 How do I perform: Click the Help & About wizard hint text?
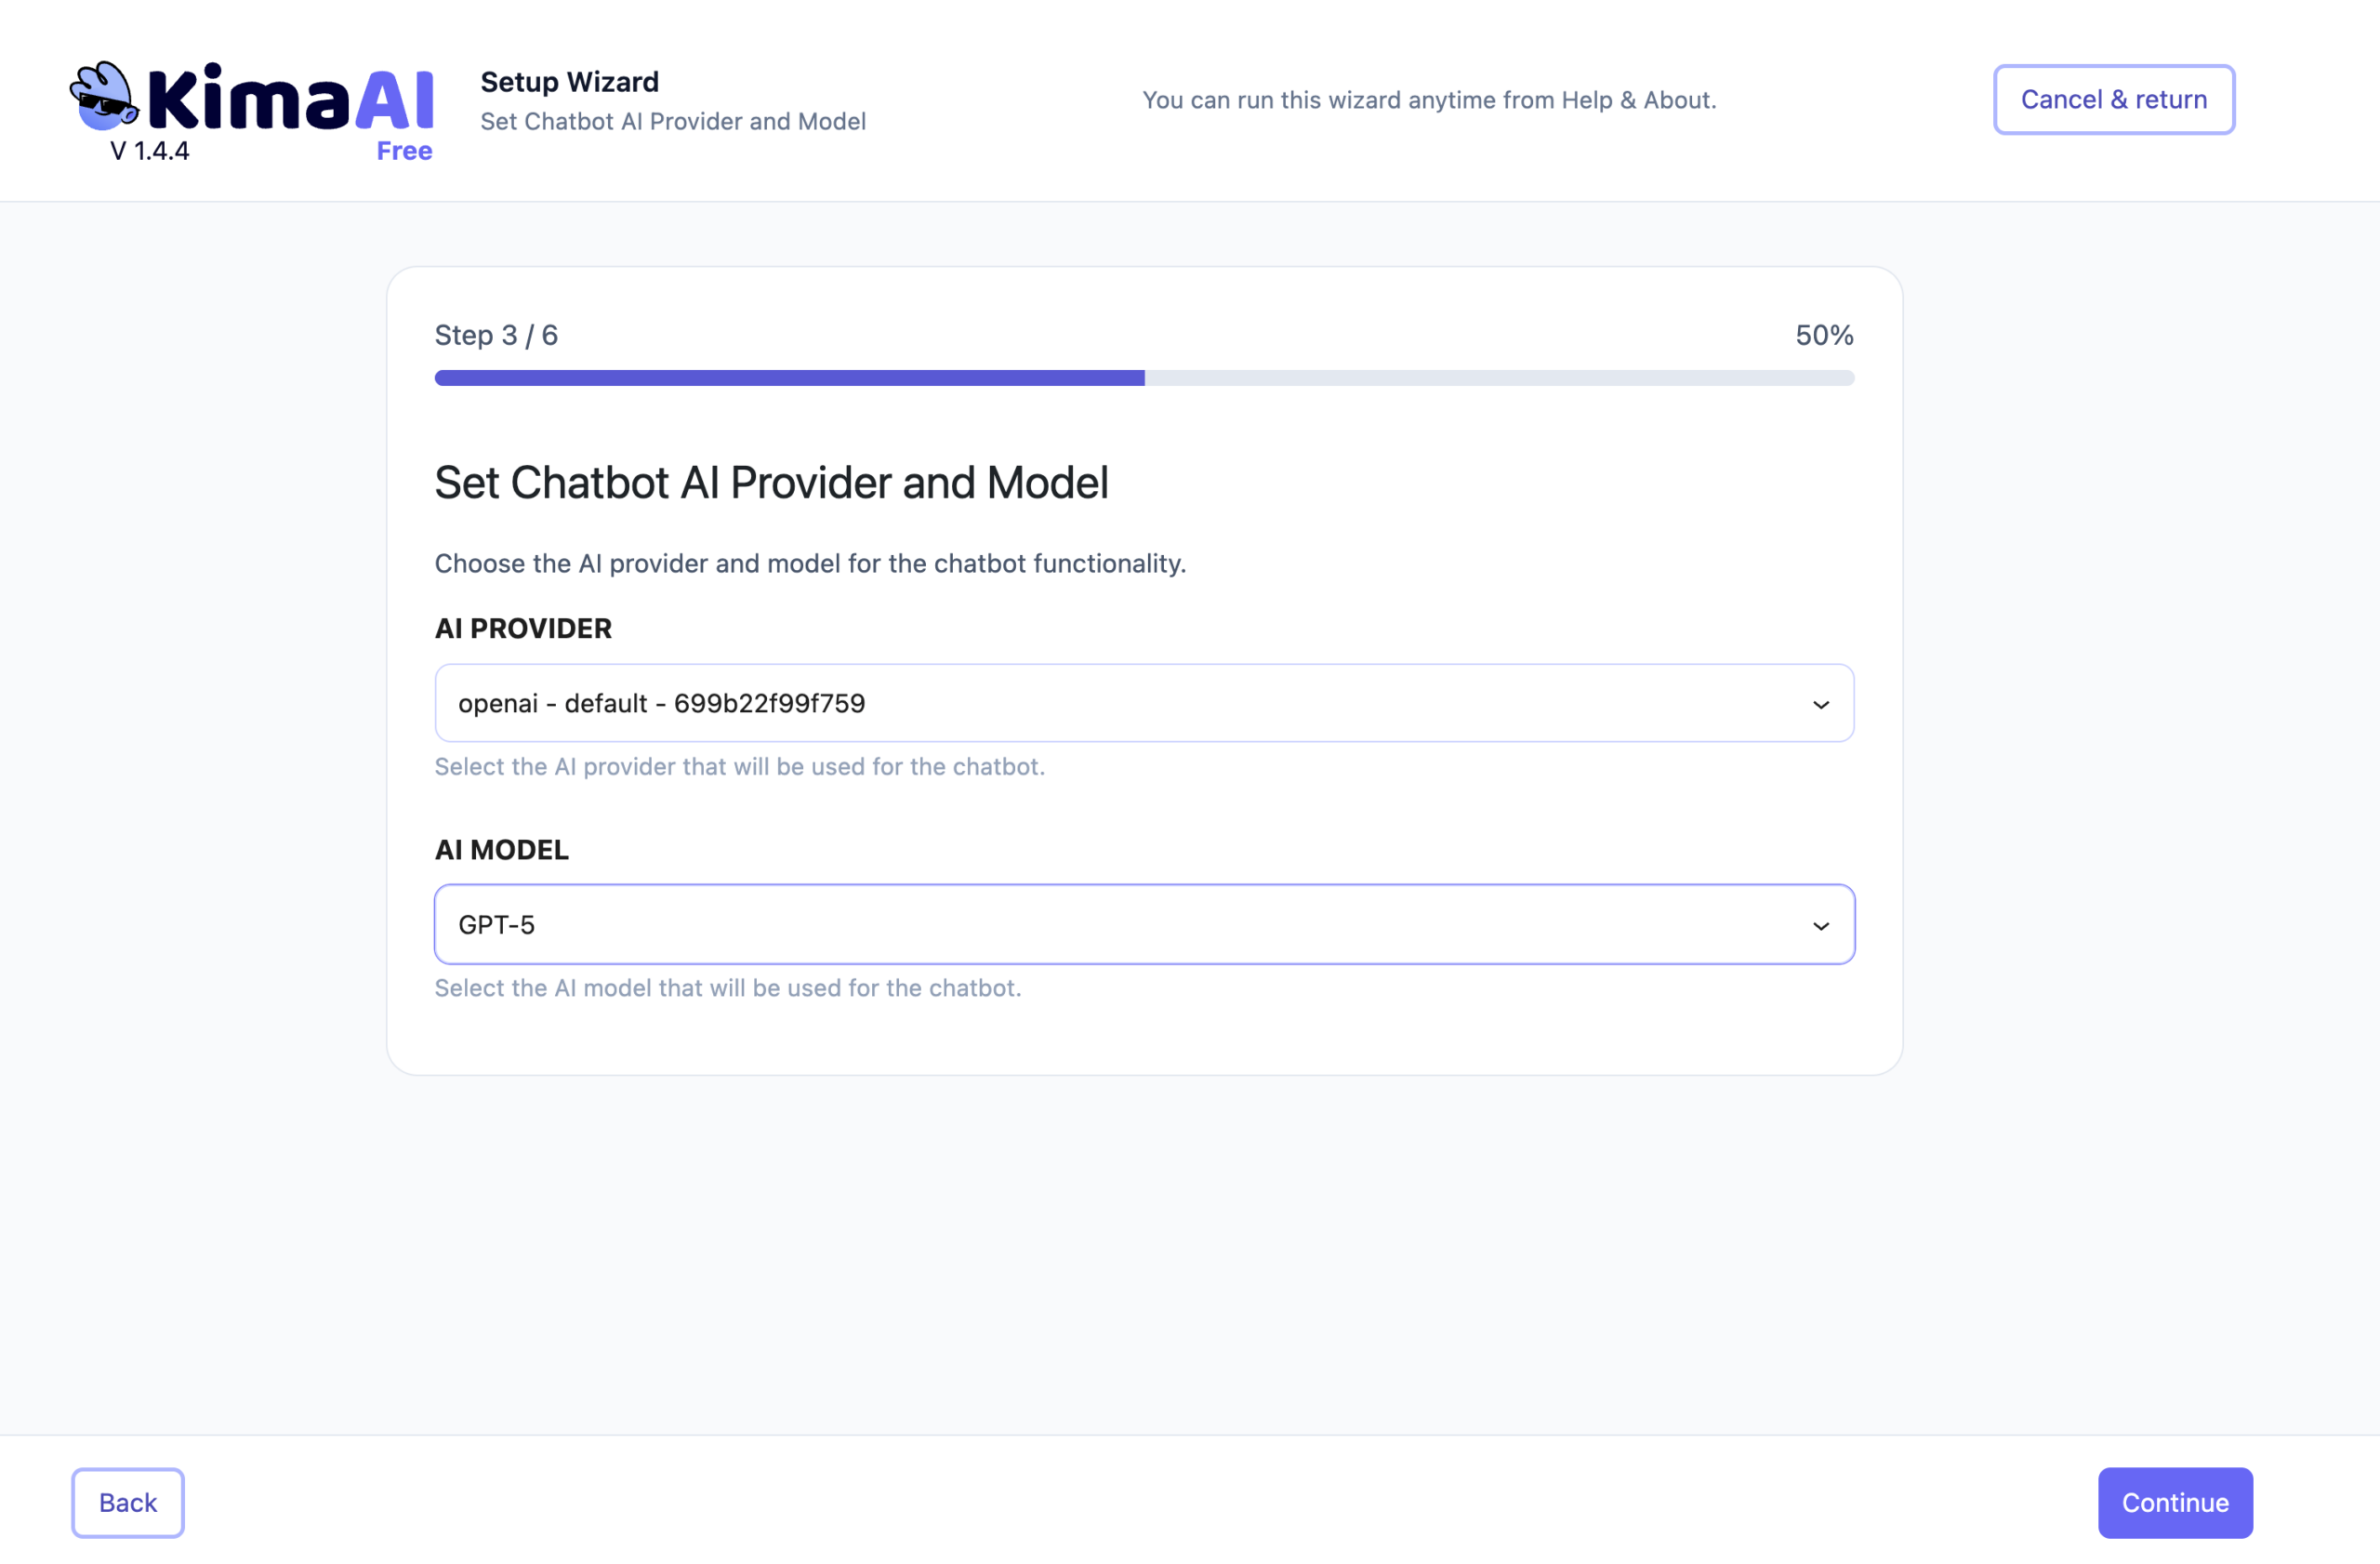tap(1428, 100)
